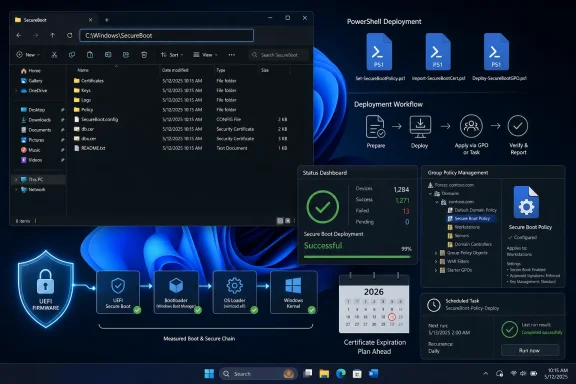The height and width of the screenshot is (384, 576).
Task: Click the Deploy workflow step icon
Action: tap(420, 127)
